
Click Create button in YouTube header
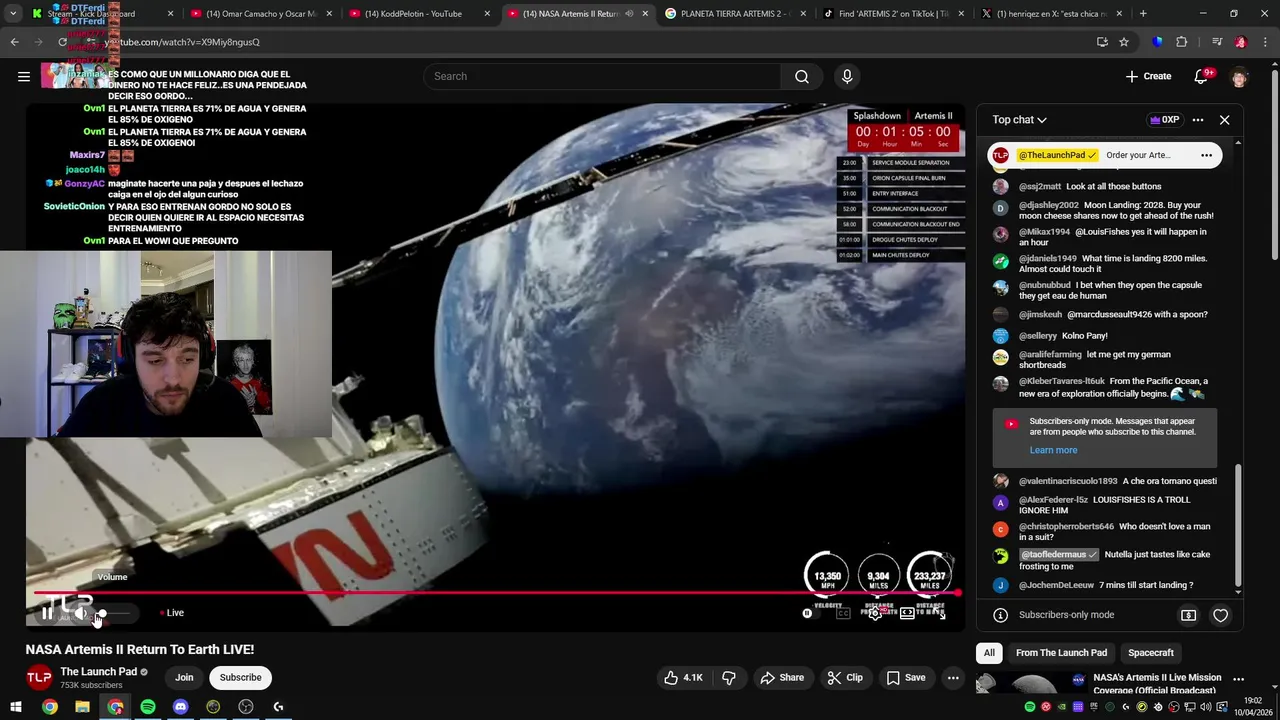tap(1148, 76)
